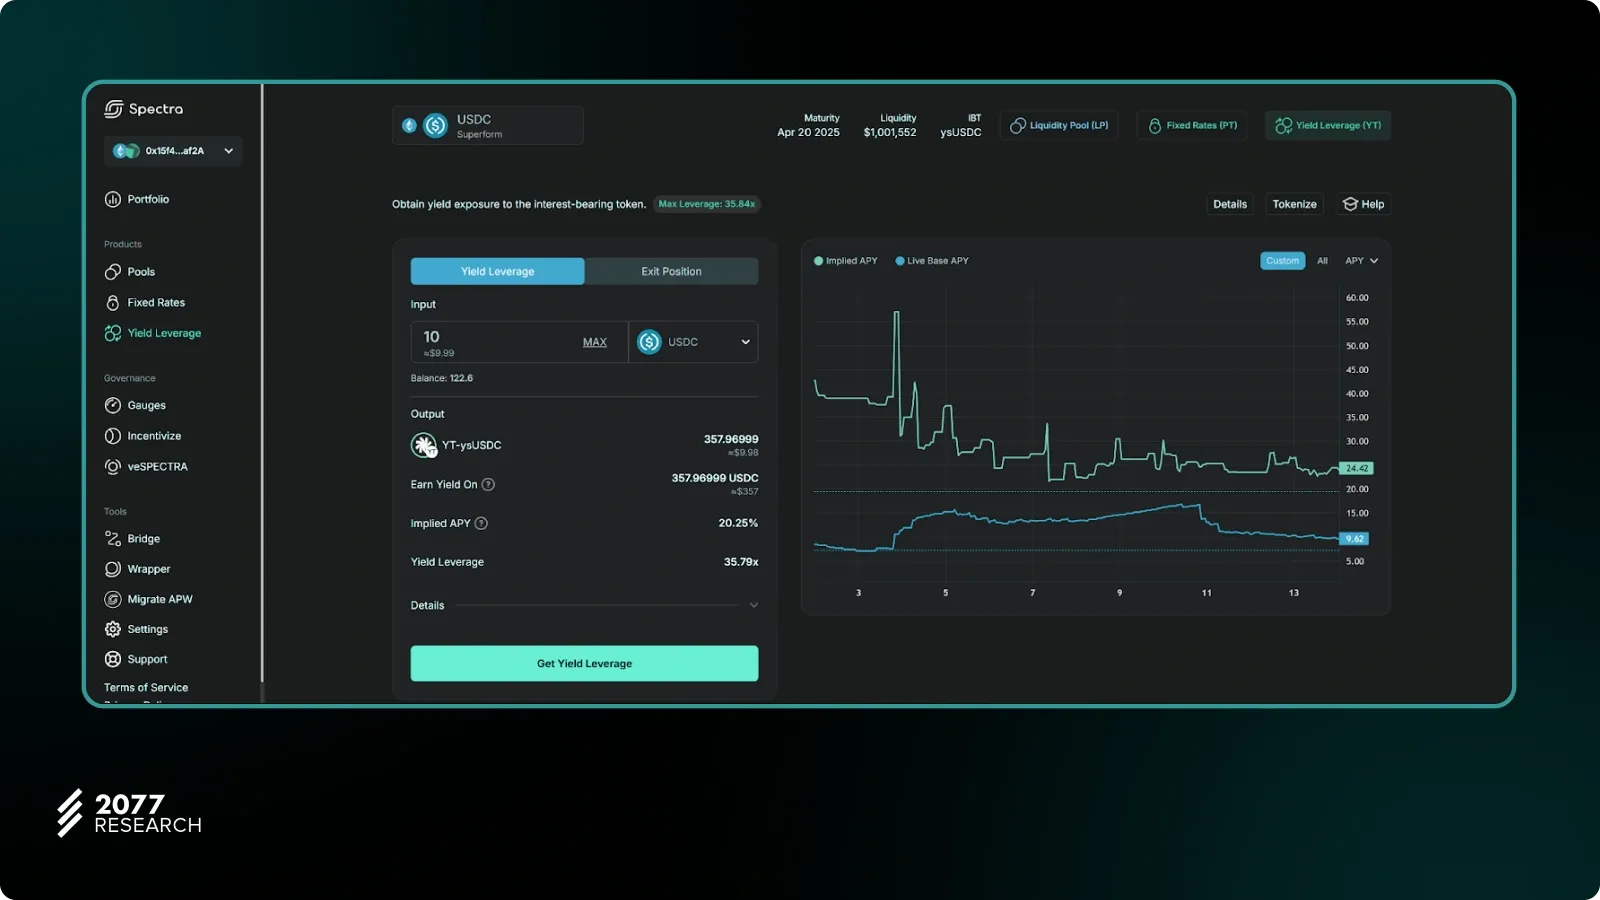Image resolution: width=1600 pixels, height=900 pixels.
Task: Open the Gauges governance icon
Action: coord(113,405)
